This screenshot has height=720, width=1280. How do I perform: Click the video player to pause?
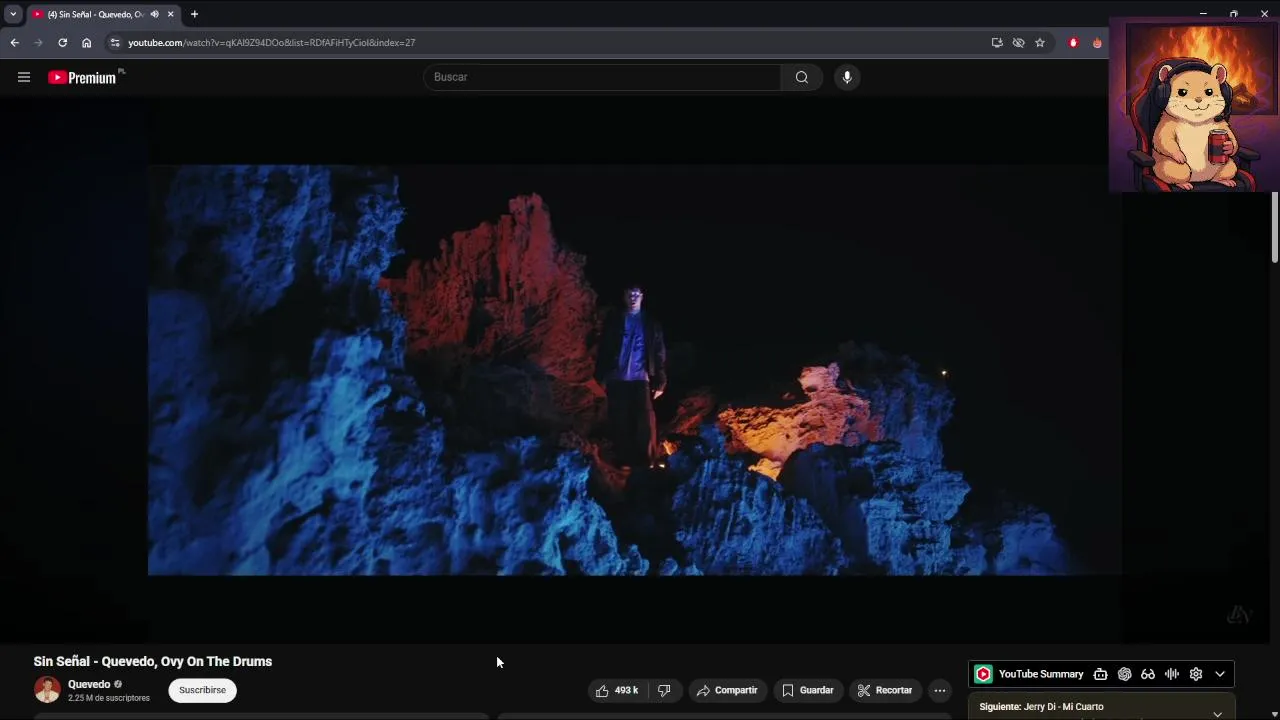point(634,370)
